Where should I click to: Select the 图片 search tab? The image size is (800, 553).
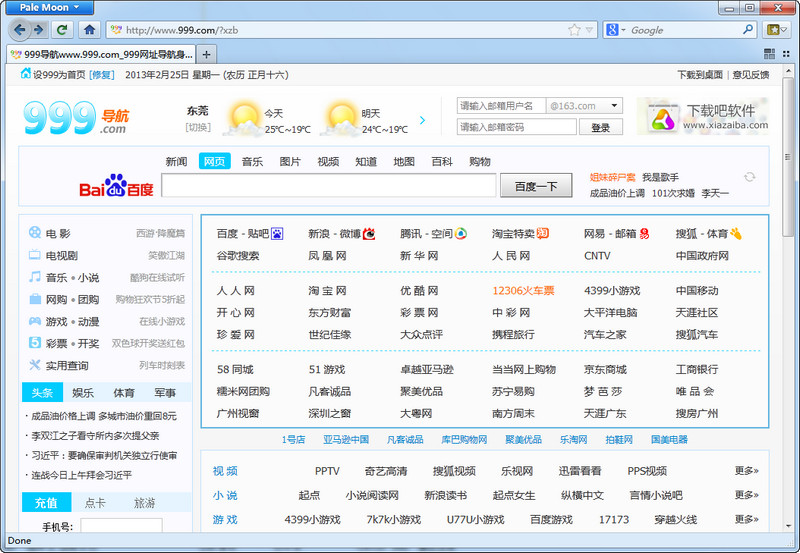290,161
